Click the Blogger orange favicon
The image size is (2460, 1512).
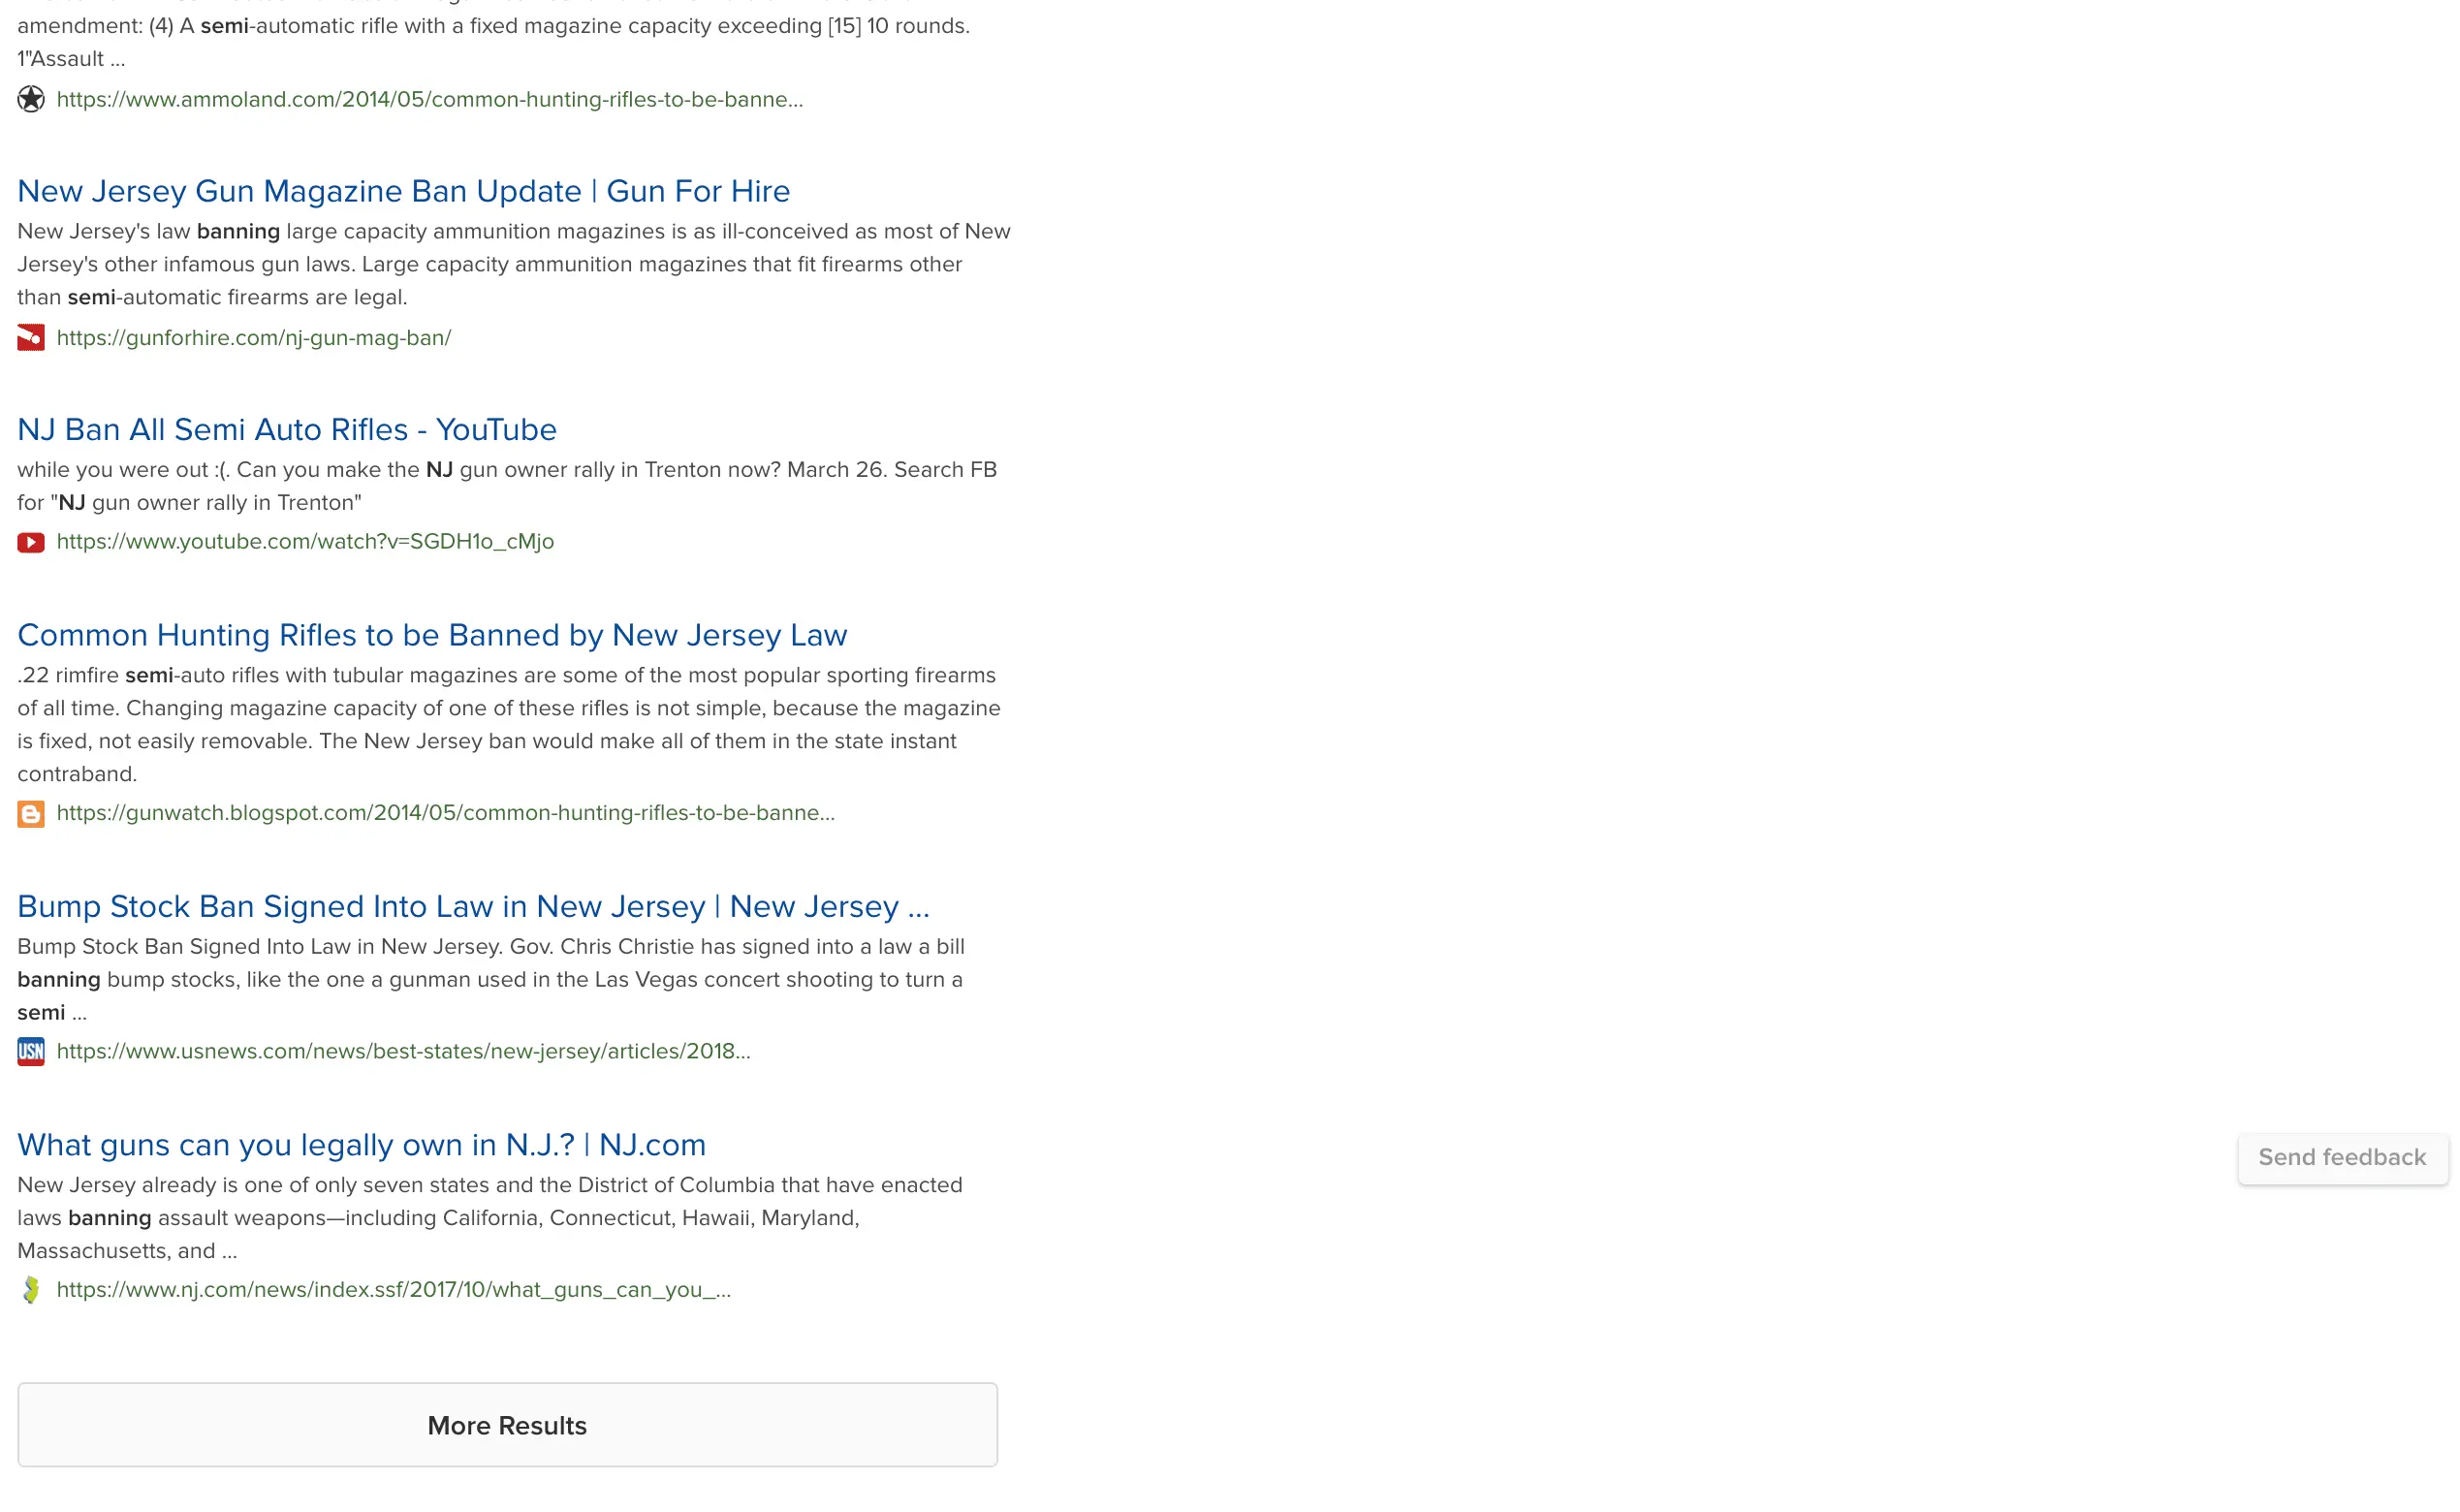(31, 813)
